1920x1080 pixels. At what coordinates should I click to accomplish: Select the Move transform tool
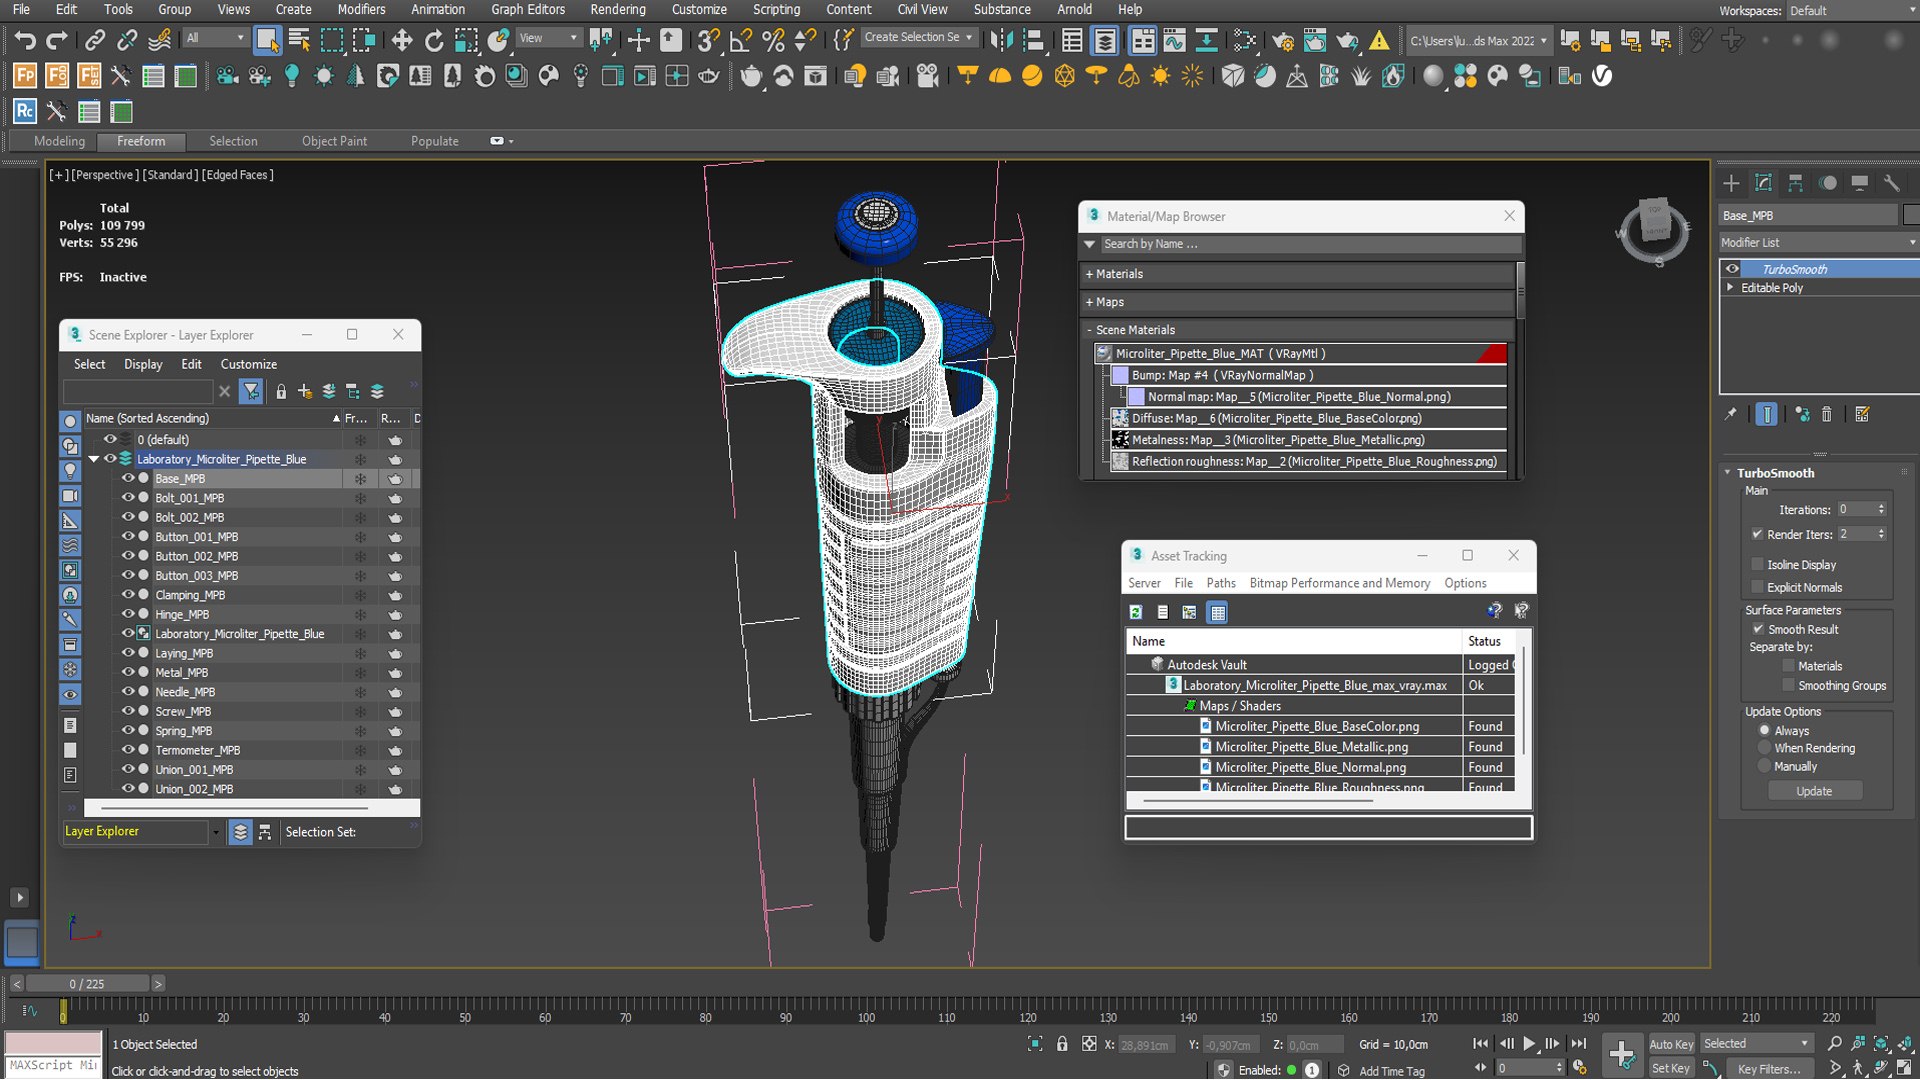(401, 40)
